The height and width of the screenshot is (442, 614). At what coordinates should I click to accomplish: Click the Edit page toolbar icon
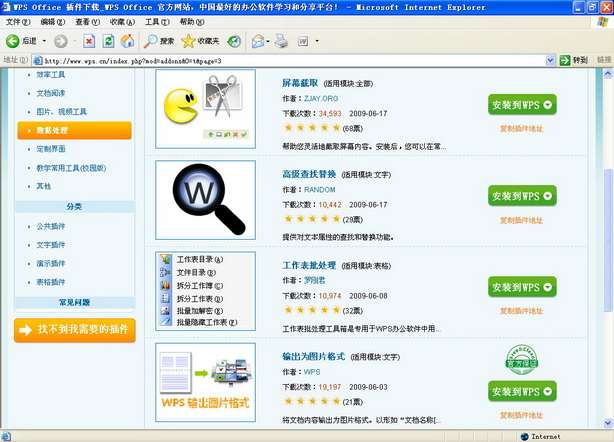click(303, 41)
